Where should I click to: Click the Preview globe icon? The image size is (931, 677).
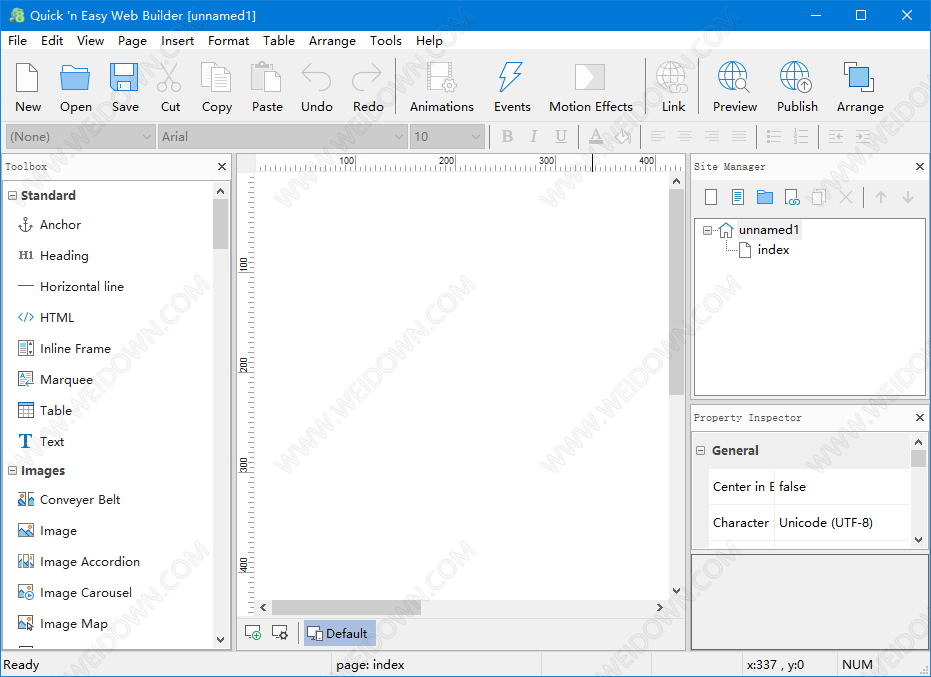(x=733, y=87)
